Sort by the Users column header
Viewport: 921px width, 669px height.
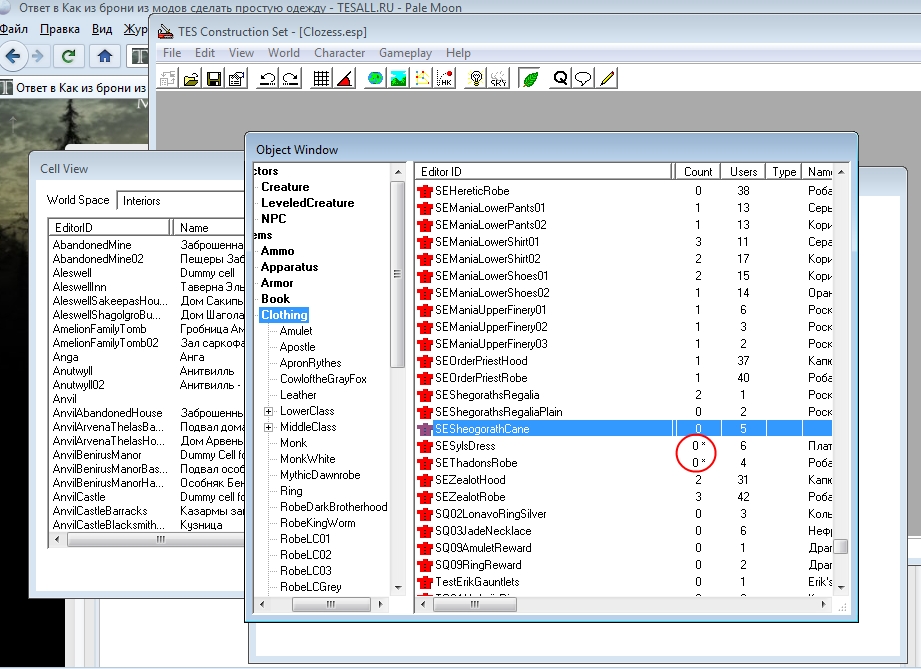(743, 172)
